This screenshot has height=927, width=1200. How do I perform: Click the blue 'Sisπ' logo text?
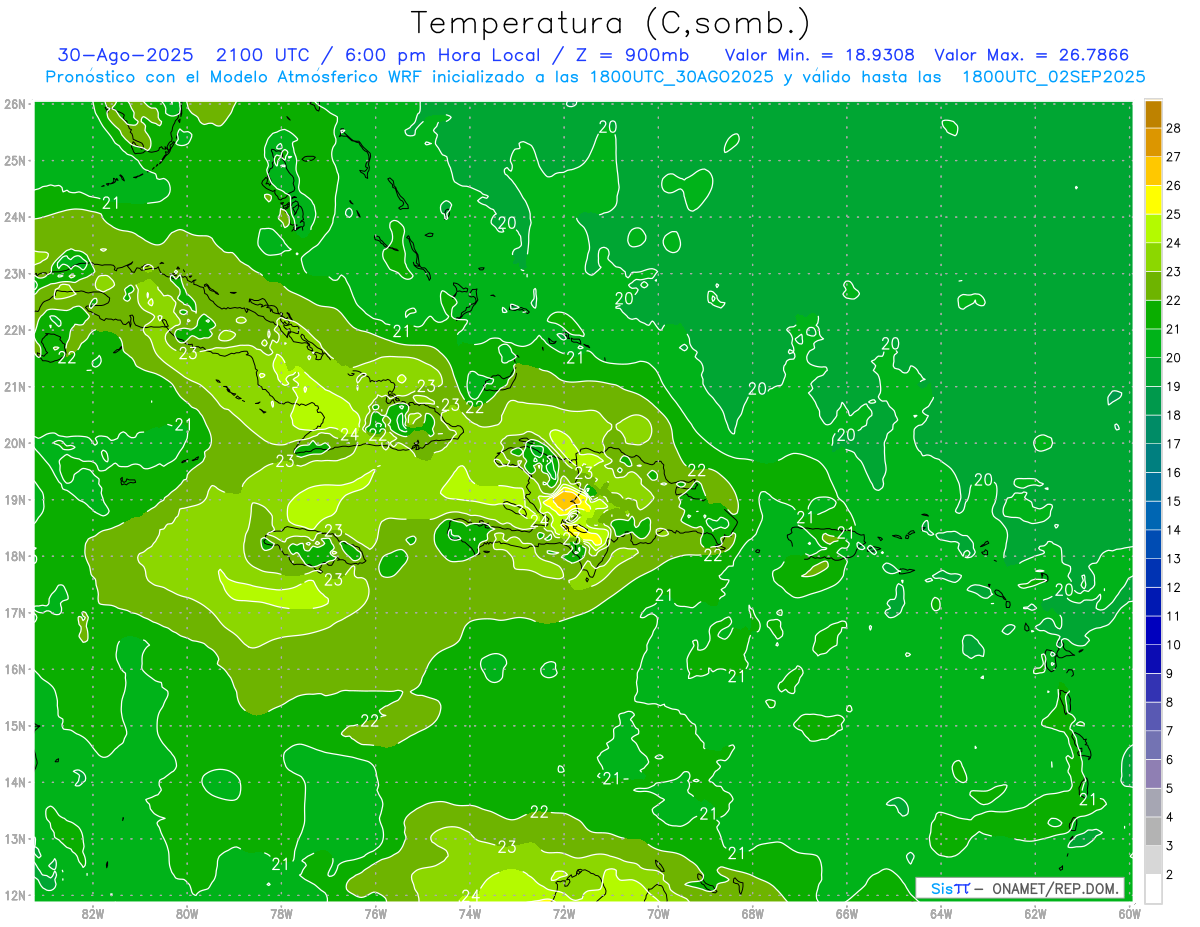point(950,888)
